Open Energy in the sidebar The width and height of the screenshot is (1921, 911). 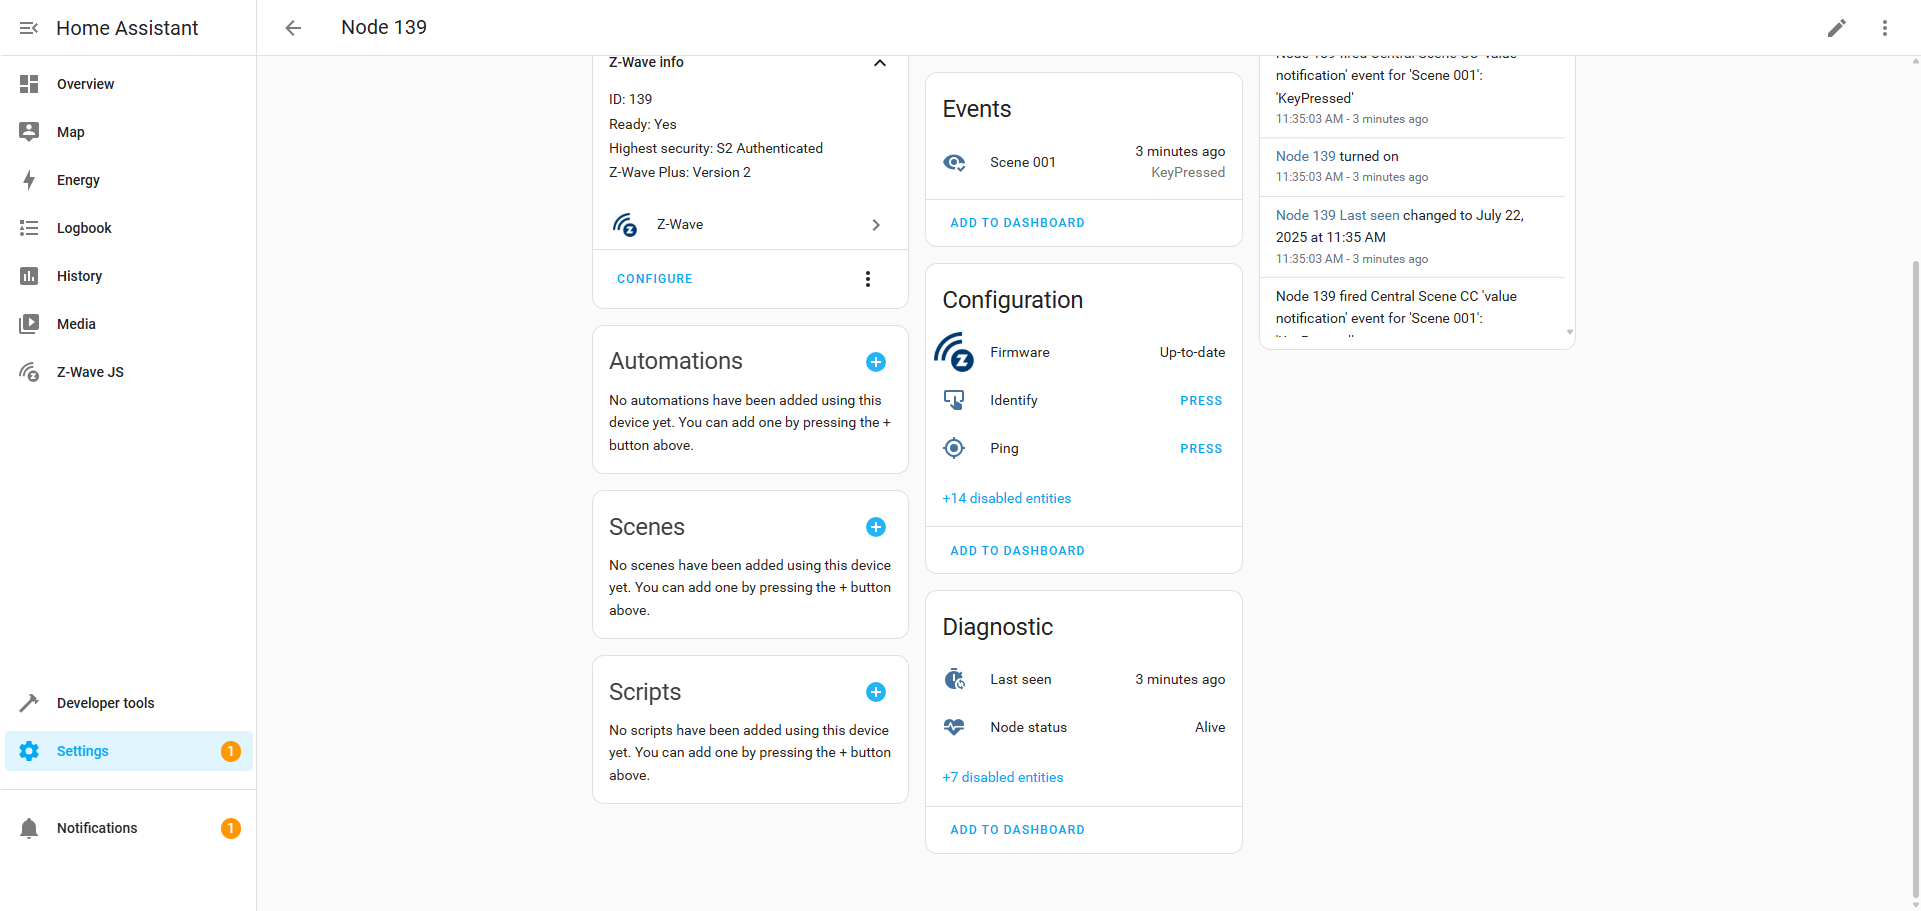tap(129, 180)
